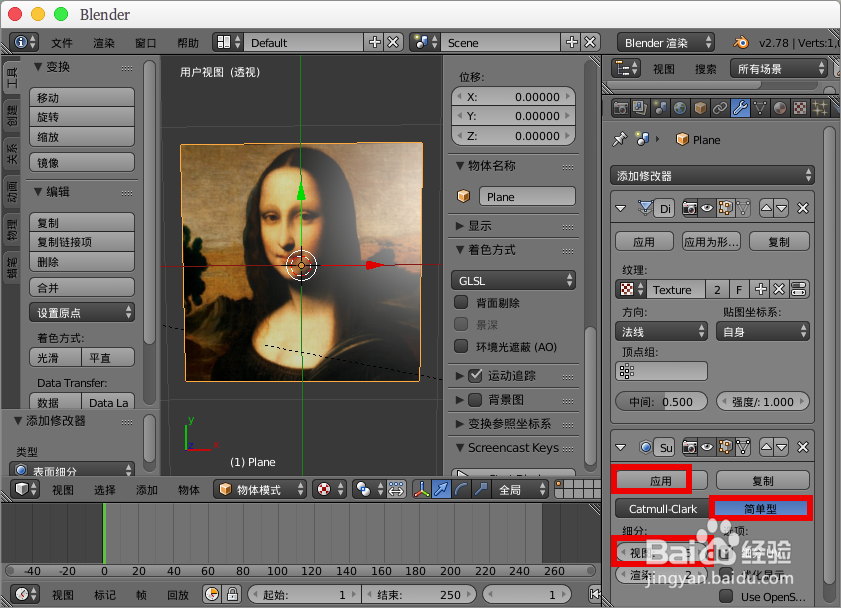Toggle the 3D manipulator axes icon
The image size is (841, 608).
422,489
